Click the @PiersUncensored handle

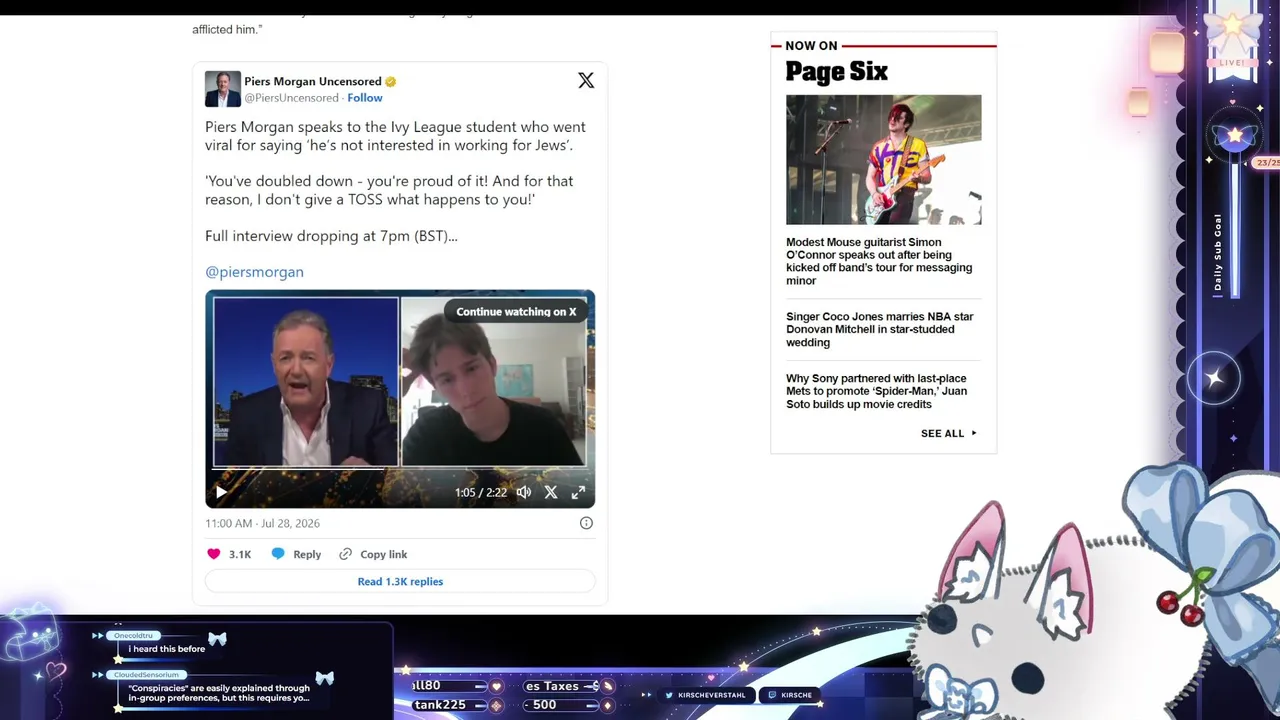pyautogui.click(x=291, y=98)
